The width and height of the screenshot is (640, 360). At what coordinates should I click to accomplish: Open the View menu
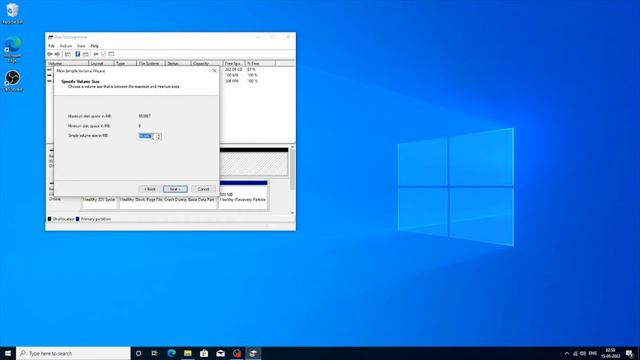[81, 46]
